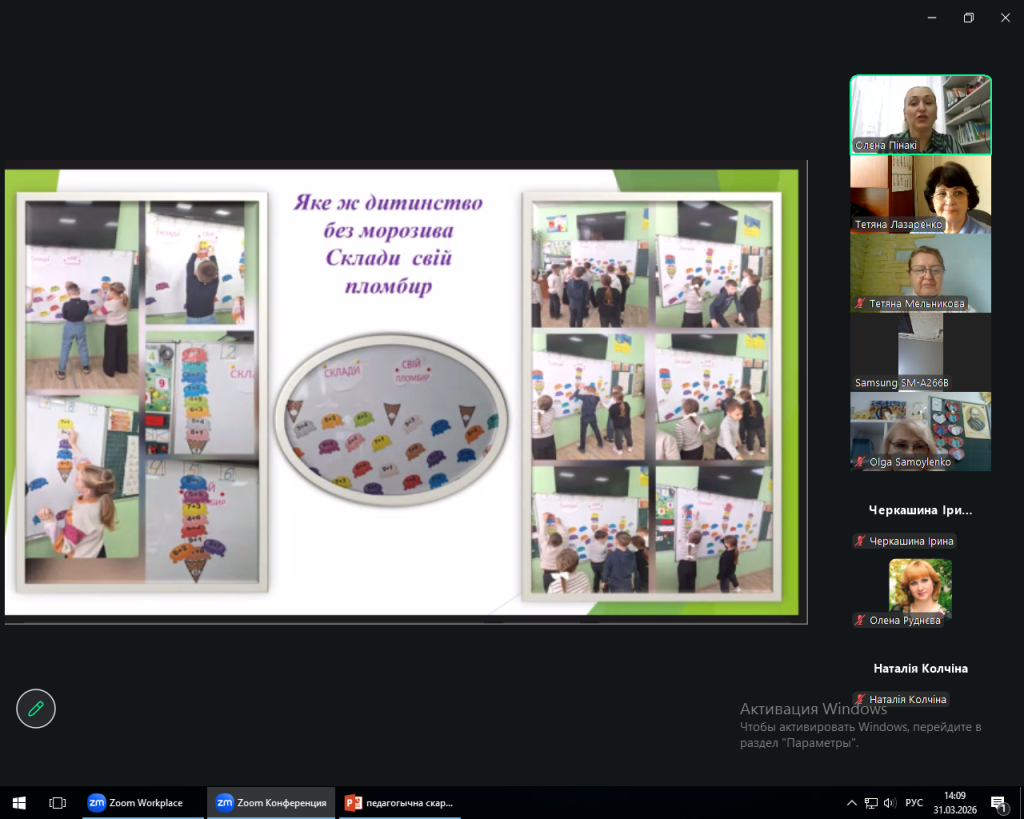Open Task View from taskbar

point(57,802)
